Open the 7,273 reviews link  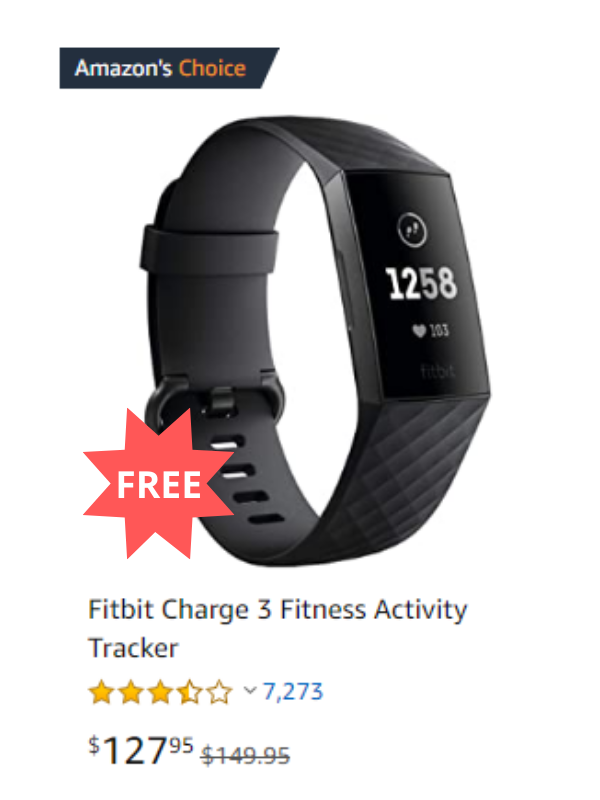[293, 692]
